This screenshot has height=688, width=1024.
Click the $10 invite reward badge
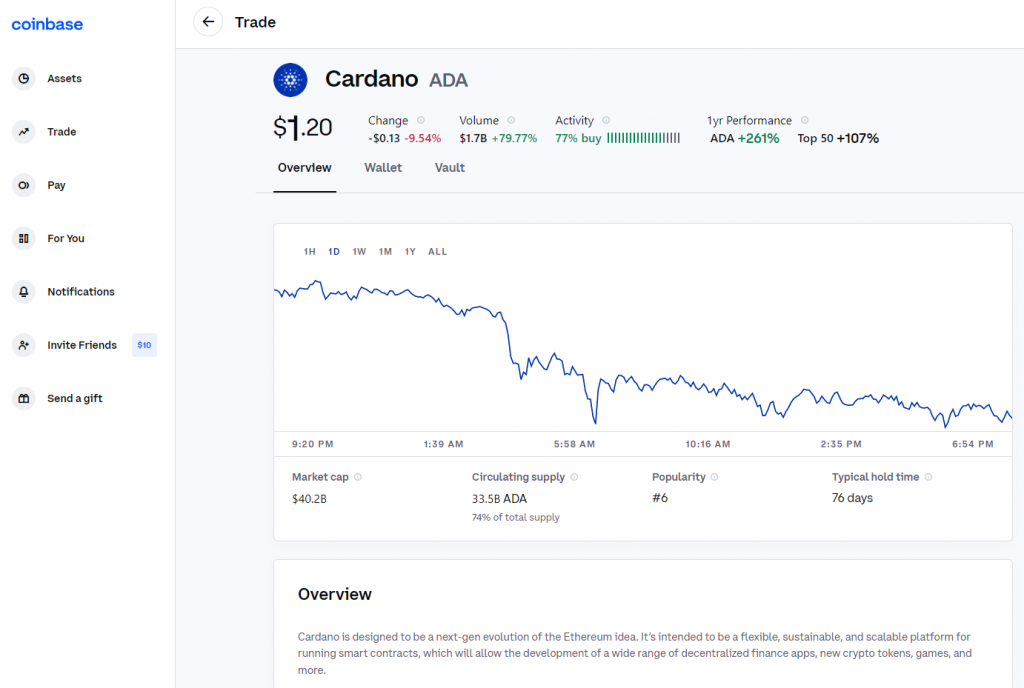[x=144, y=345]
